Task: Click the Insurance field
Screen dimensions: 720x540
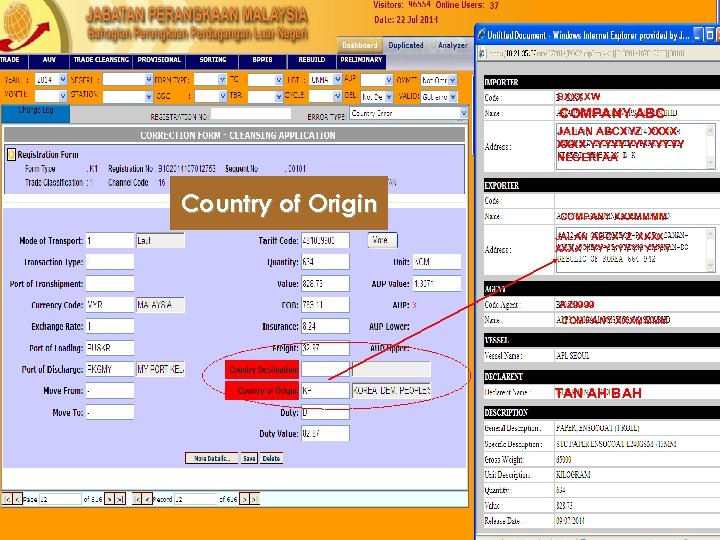Action: click(x=325, y=326)
